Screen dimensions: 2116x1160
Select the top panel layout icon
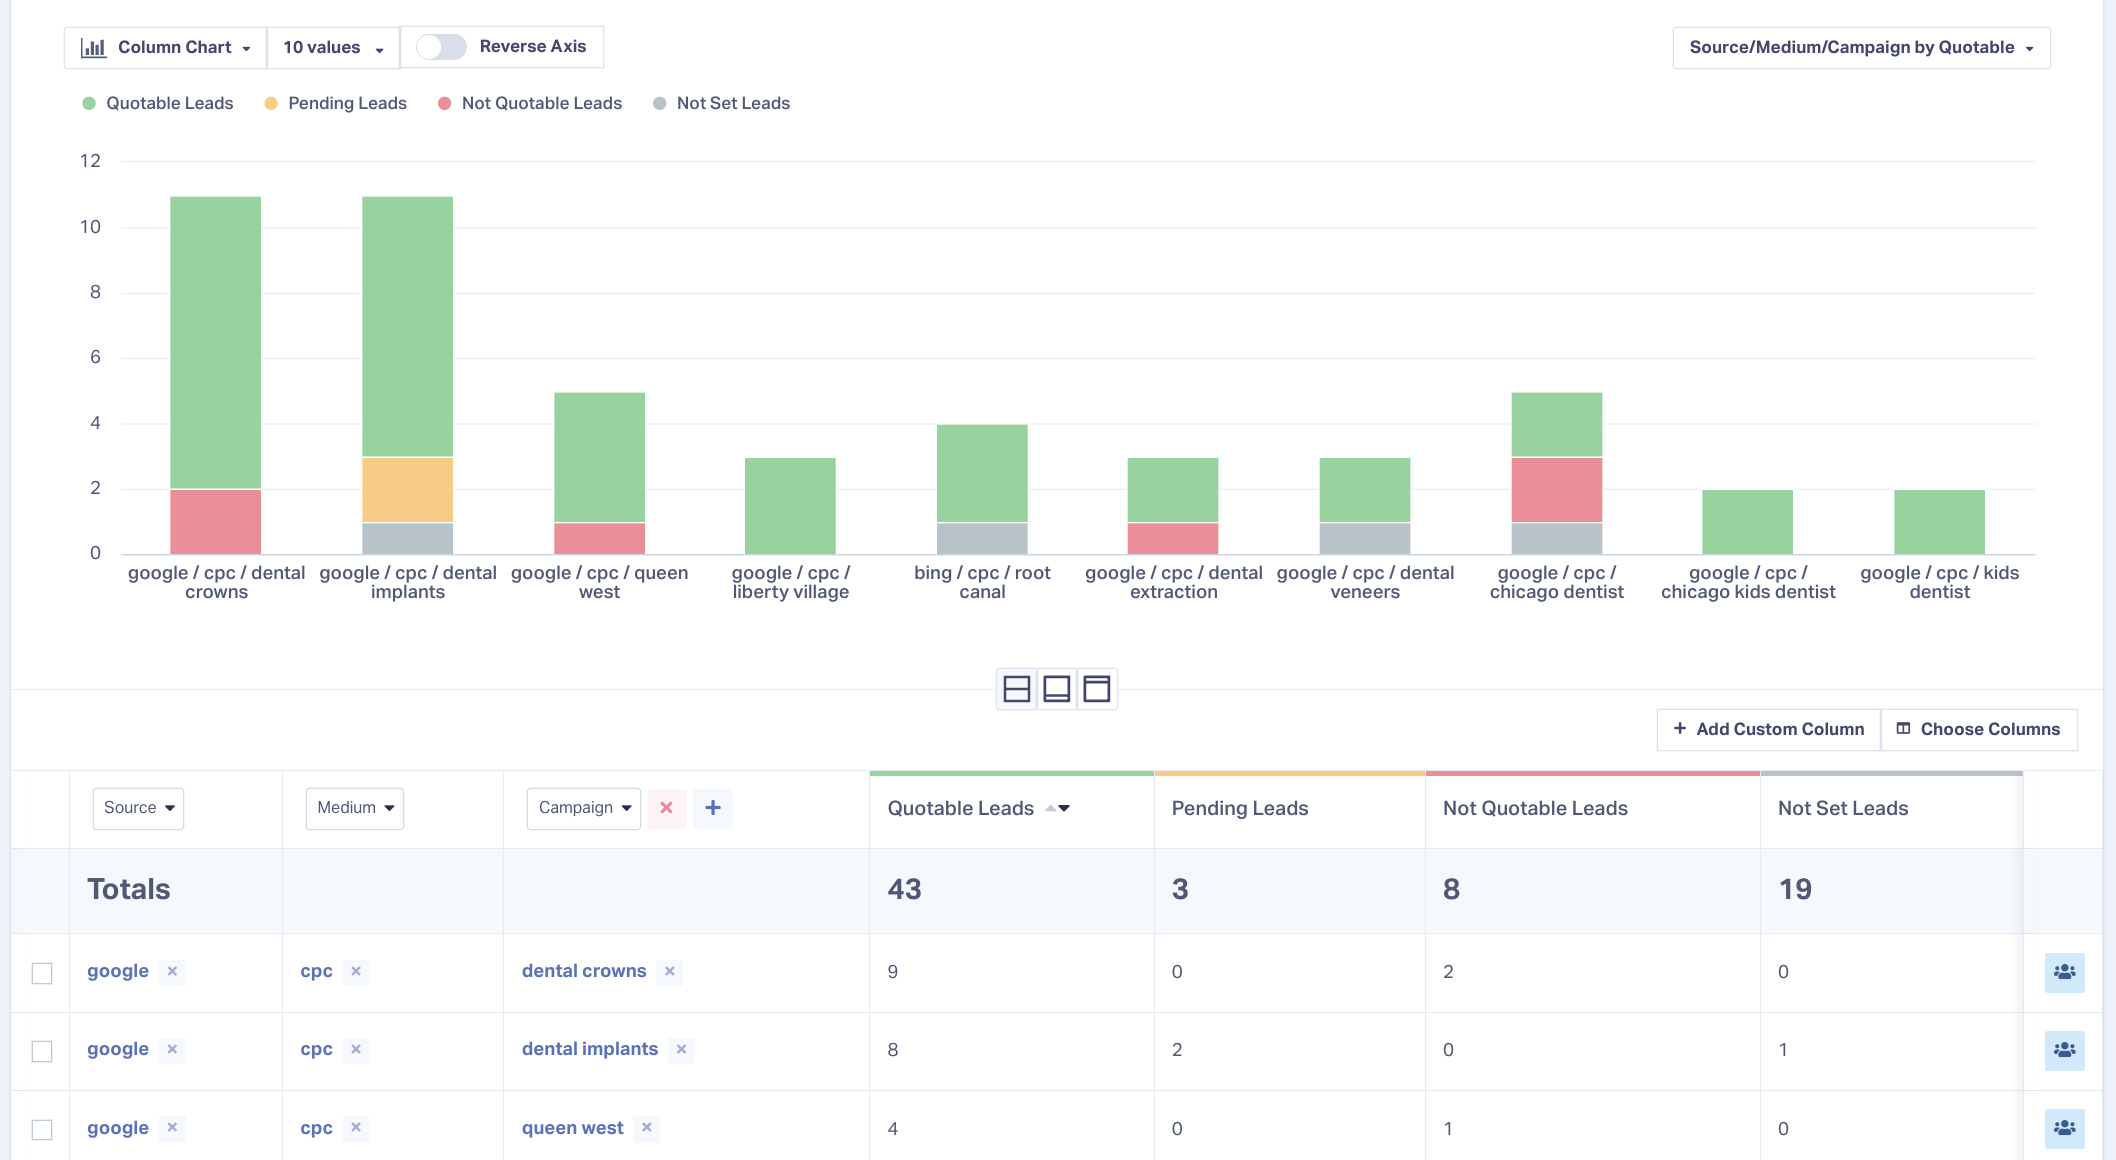(1097, 689)
